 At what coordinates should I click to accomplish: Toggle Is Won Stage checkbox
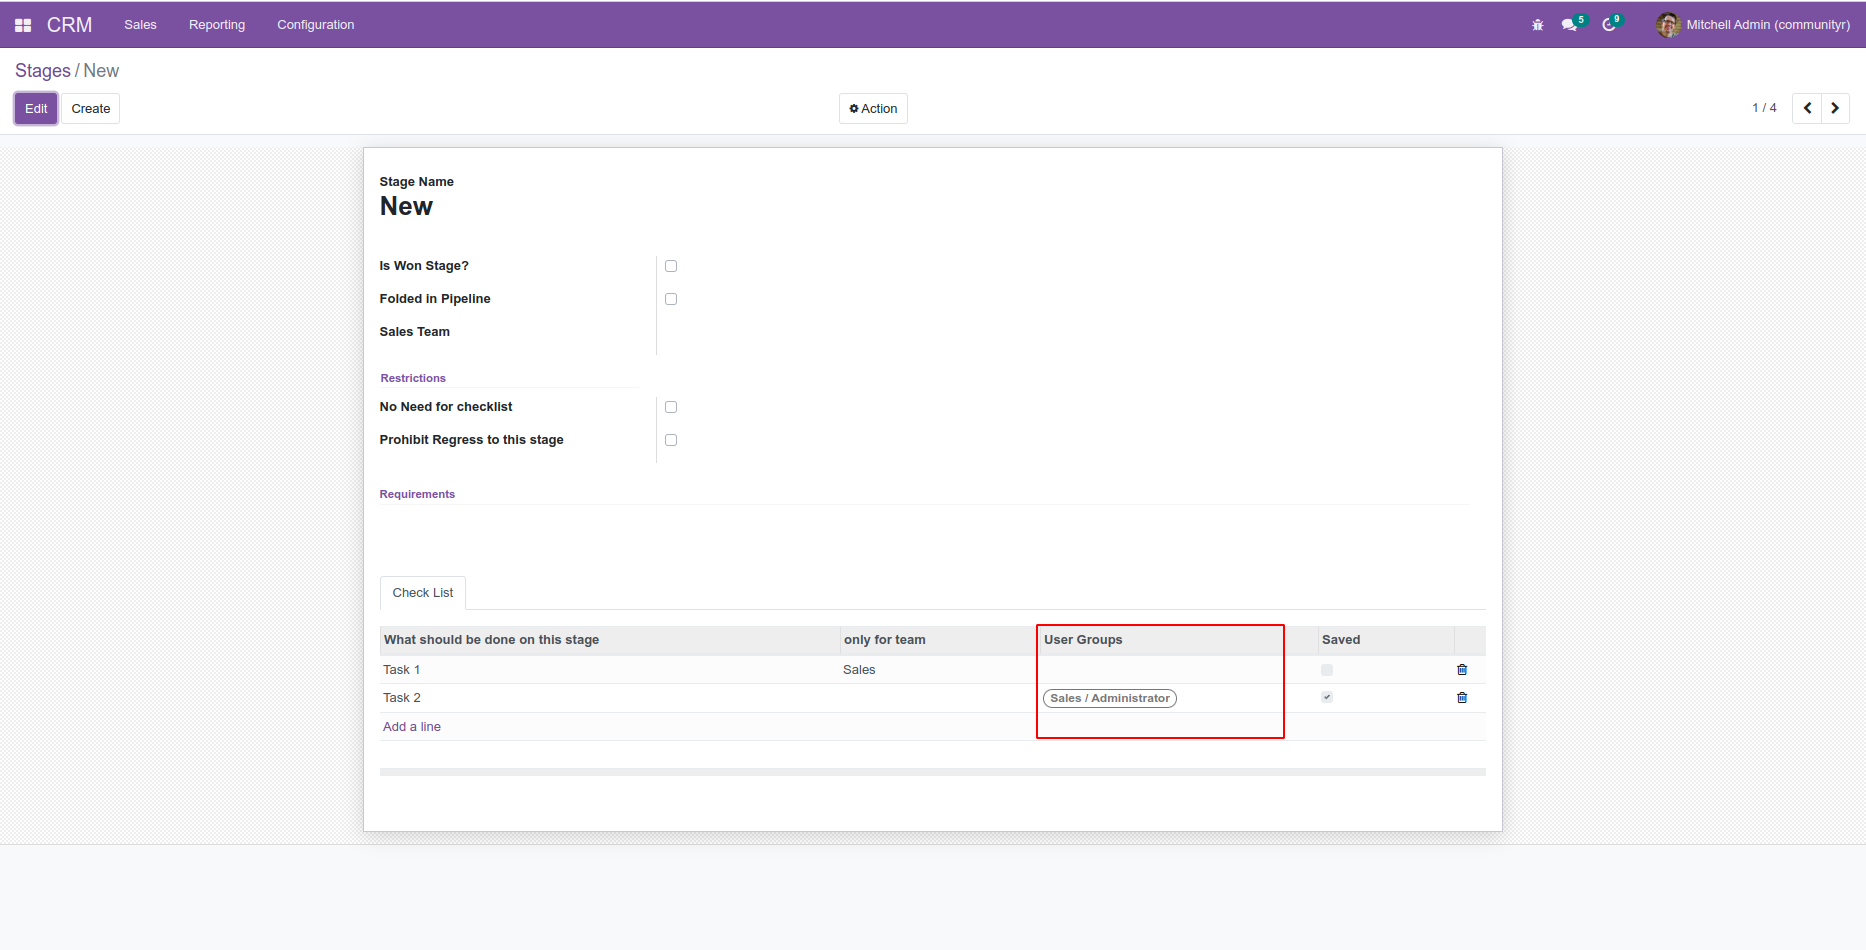tap(671, 266)
